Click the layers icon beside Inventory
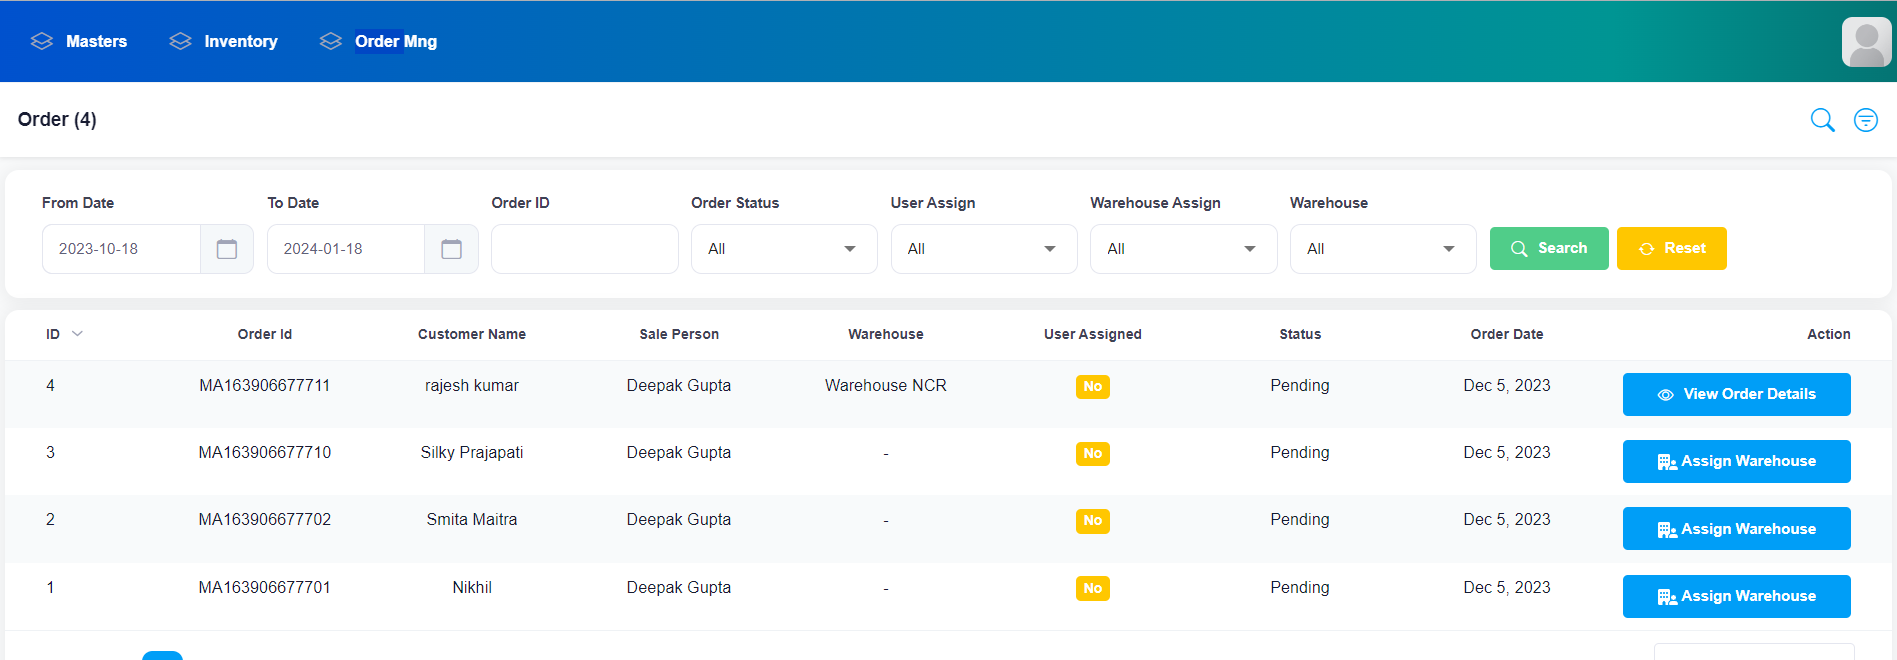Screen dimensions: 1897x660 (x=180, y=41)
